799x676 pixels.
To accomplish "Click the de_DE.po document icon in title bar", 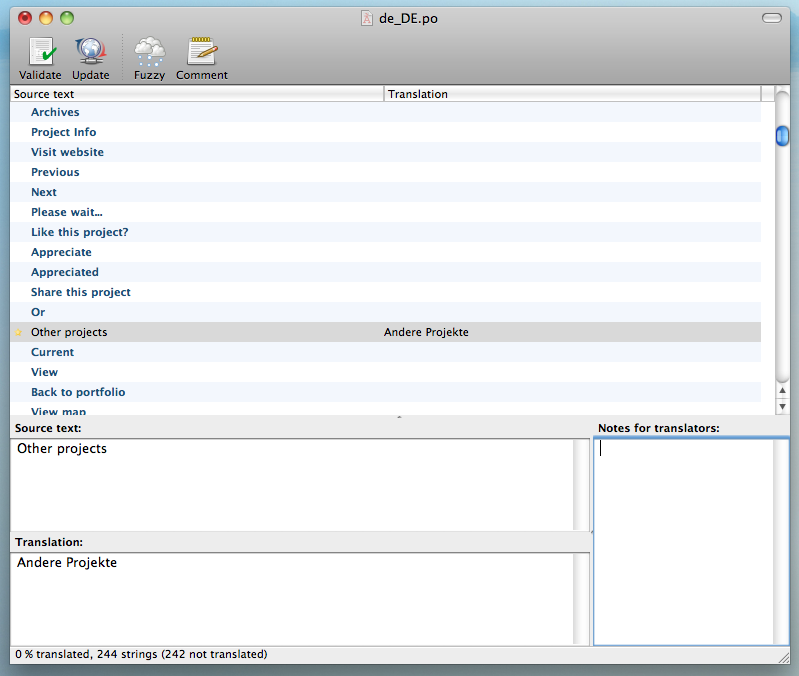I will coord(367,18).
